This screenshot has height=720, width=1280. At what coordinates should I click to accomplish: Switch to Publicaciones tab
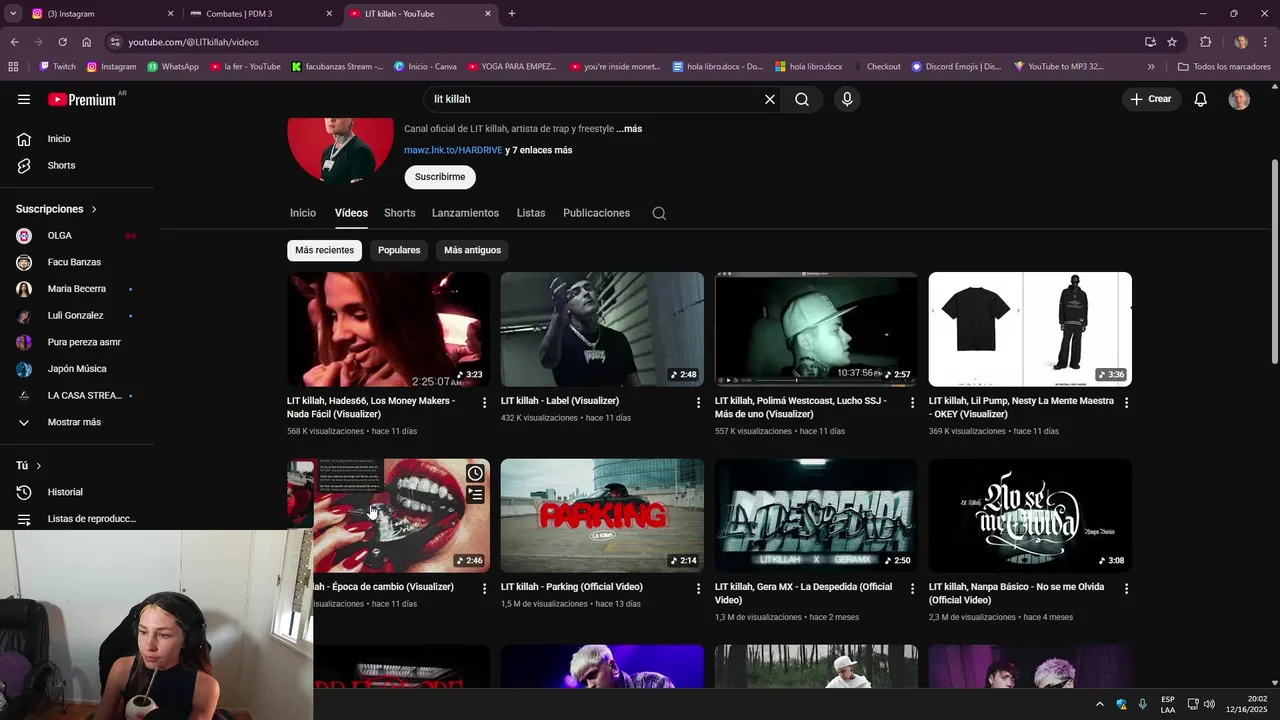point(596,213)
